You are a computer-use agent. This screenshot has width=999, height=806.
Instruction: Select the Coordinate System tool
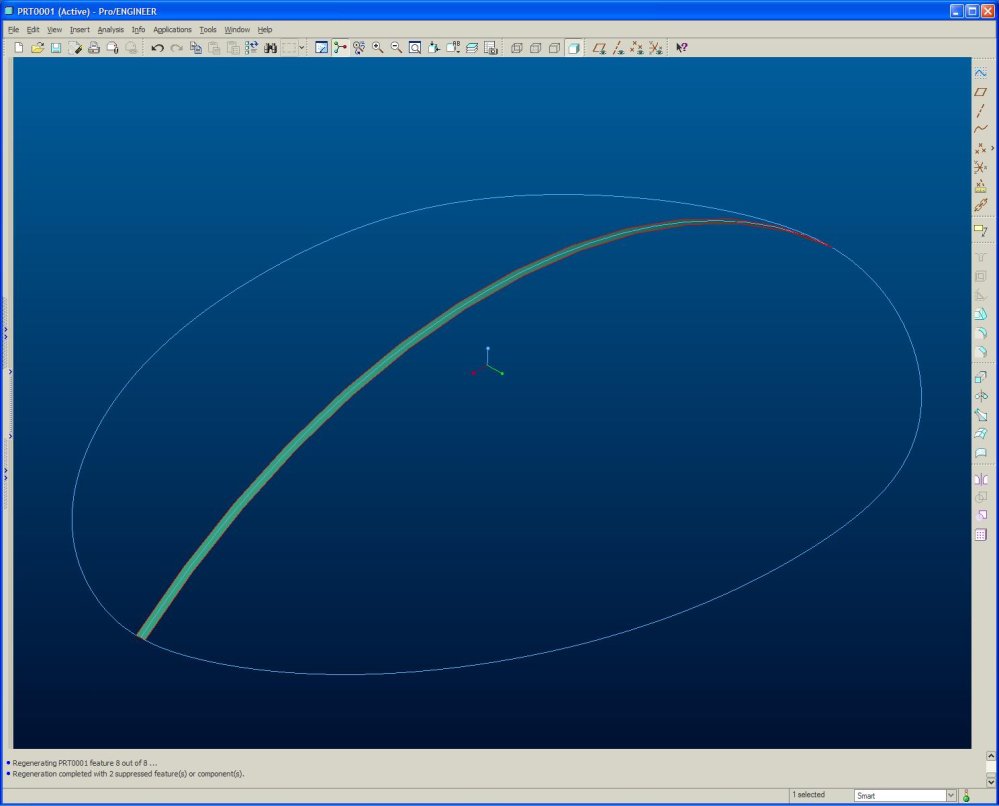[981, 168]
